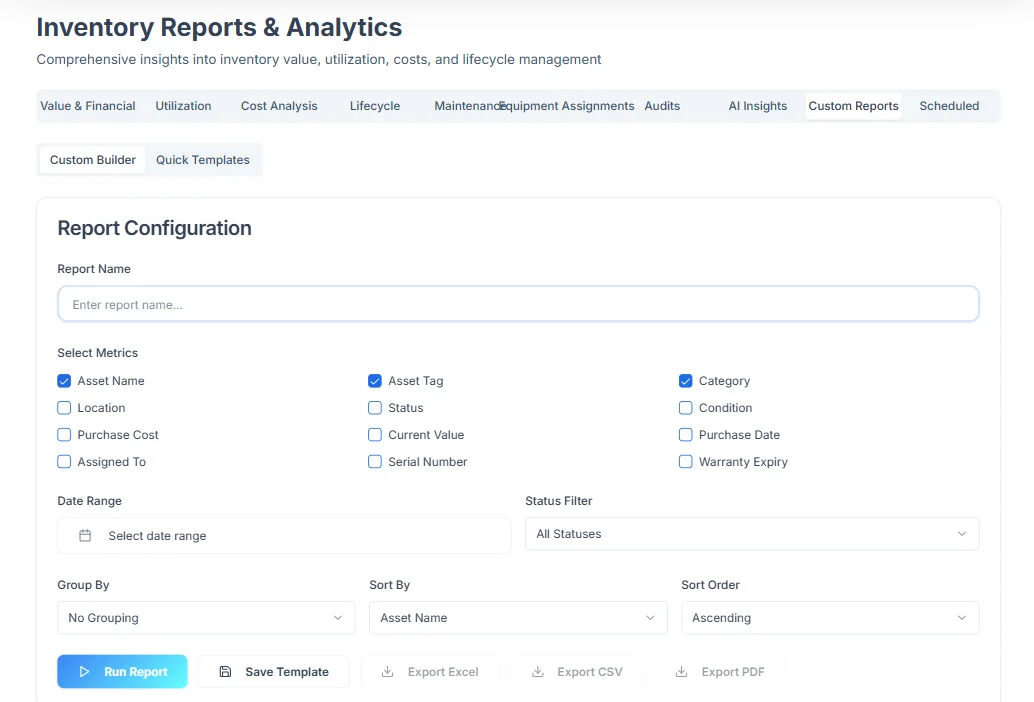Enable the Purchase Cost checkbox

click(64, 435)
